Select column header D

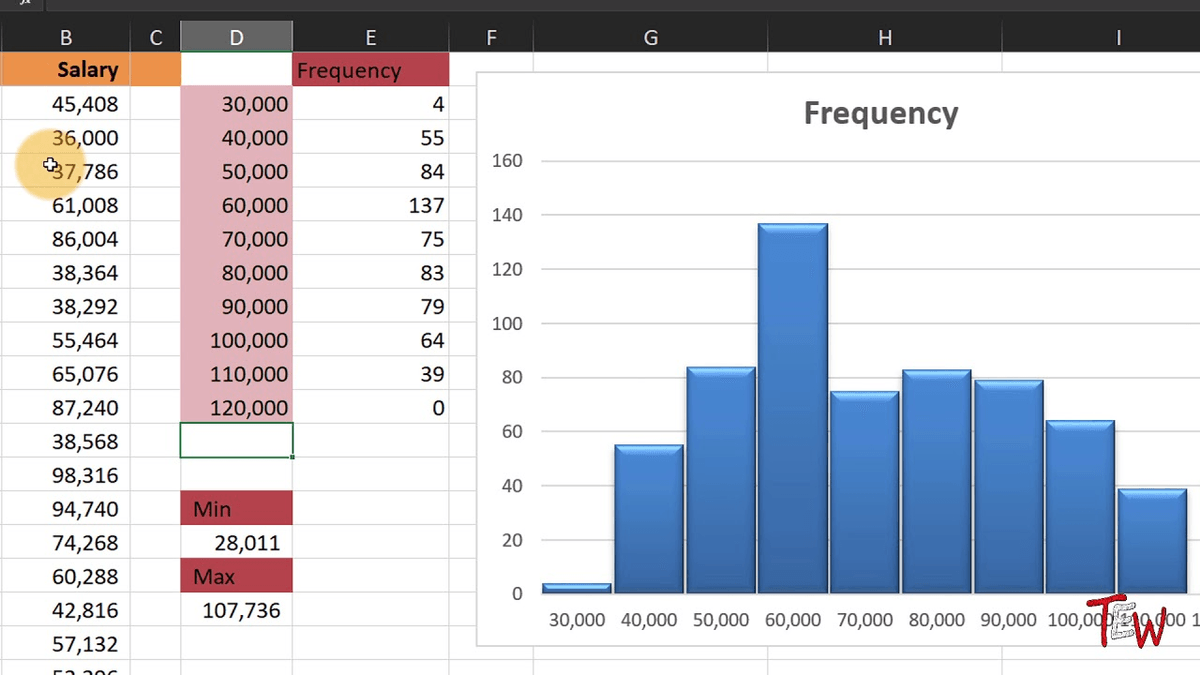pyautogui.click(x=236, y=37)
